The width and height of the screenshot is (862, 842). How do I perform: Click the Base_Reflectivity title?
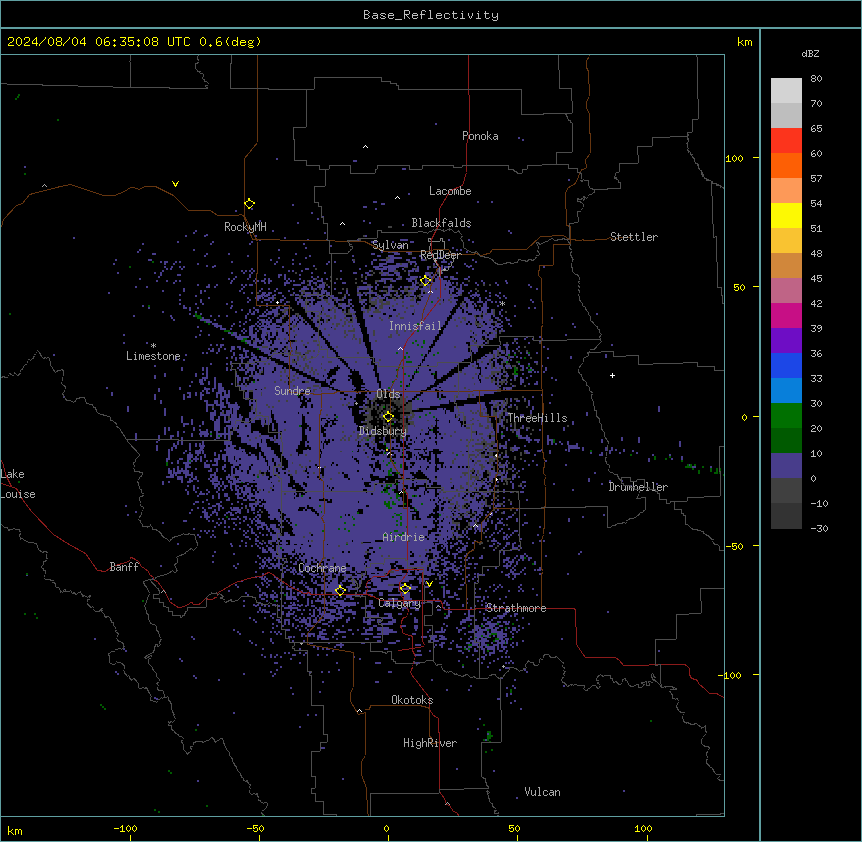431,15
